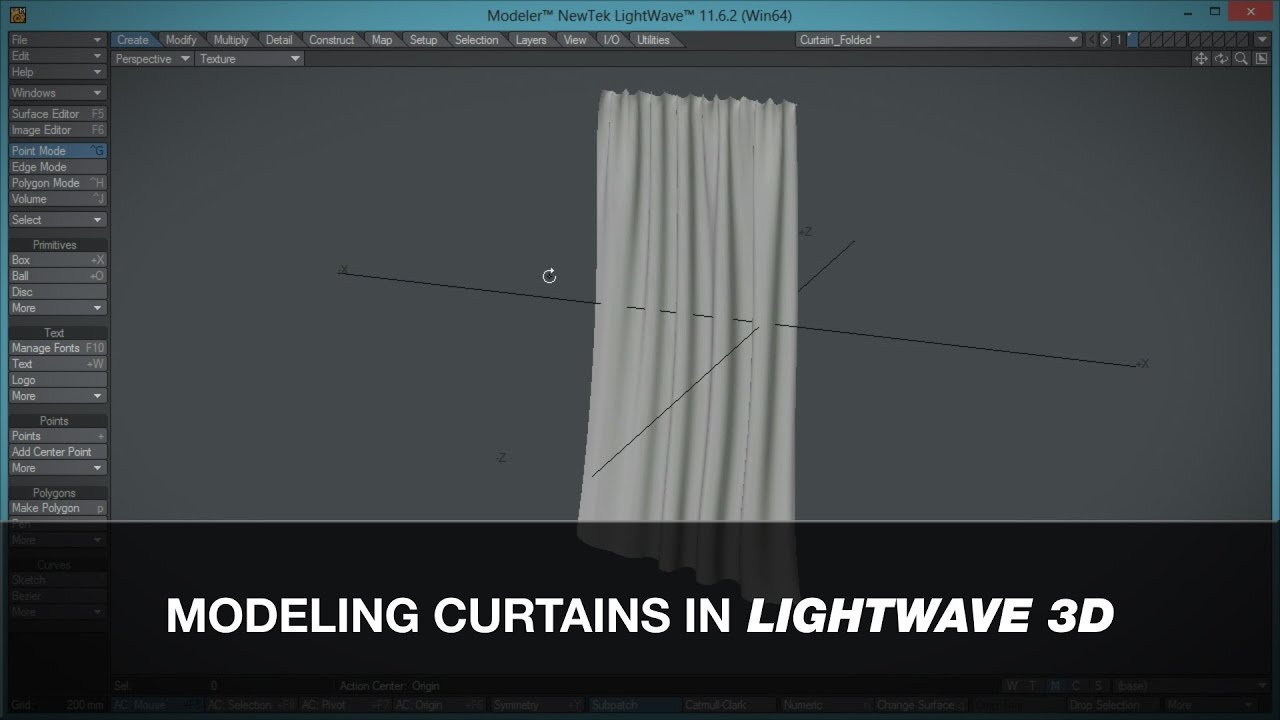1280x720 pixels.
Task: Select the first layer slot
Action: click(x=1133, y=40)
